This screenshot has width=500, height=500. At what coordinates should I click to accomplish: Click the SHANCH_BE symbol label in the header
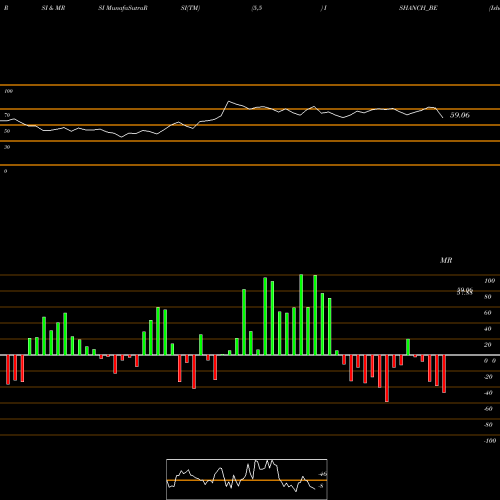[x=418, y=8]
